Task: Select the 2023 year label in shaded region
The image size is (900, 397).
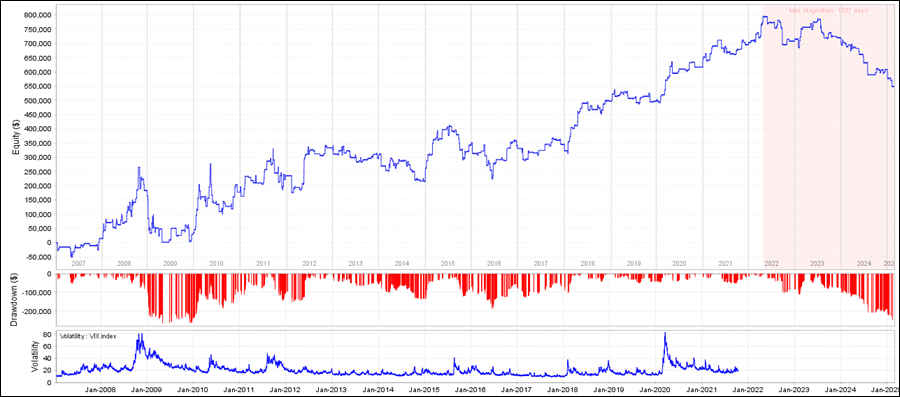Action: [x=817, y=264]
